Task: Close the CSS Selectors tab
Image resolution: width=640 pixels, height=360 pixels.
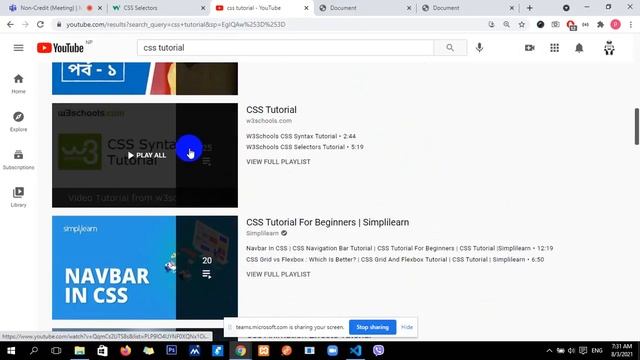Action: pos(203,8)
